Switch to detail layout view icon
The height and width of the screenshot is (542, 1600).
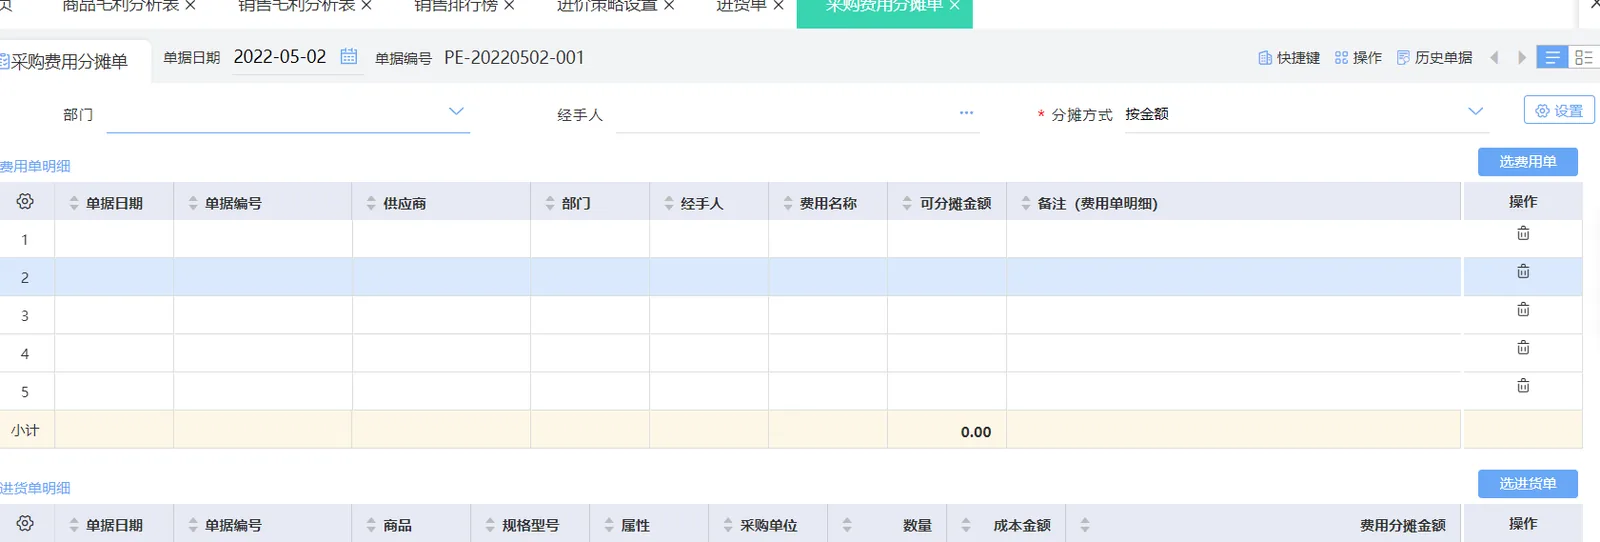coord(1584,57)
